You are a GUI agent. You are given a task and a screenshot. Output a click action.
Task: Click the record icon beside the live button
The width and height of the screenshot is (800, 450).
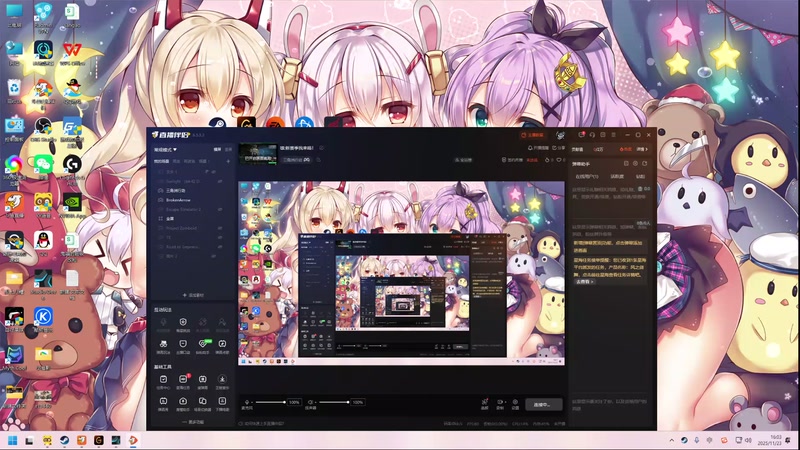coord(500,404)
